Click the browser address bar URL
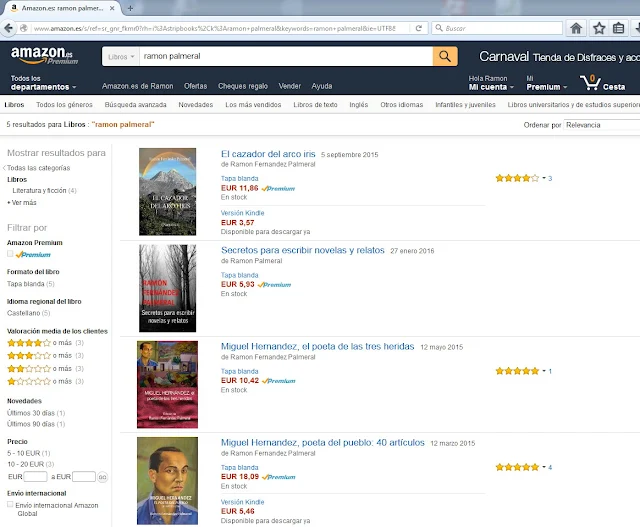Screen dimensions: 640x527 [x=214, y=28]
